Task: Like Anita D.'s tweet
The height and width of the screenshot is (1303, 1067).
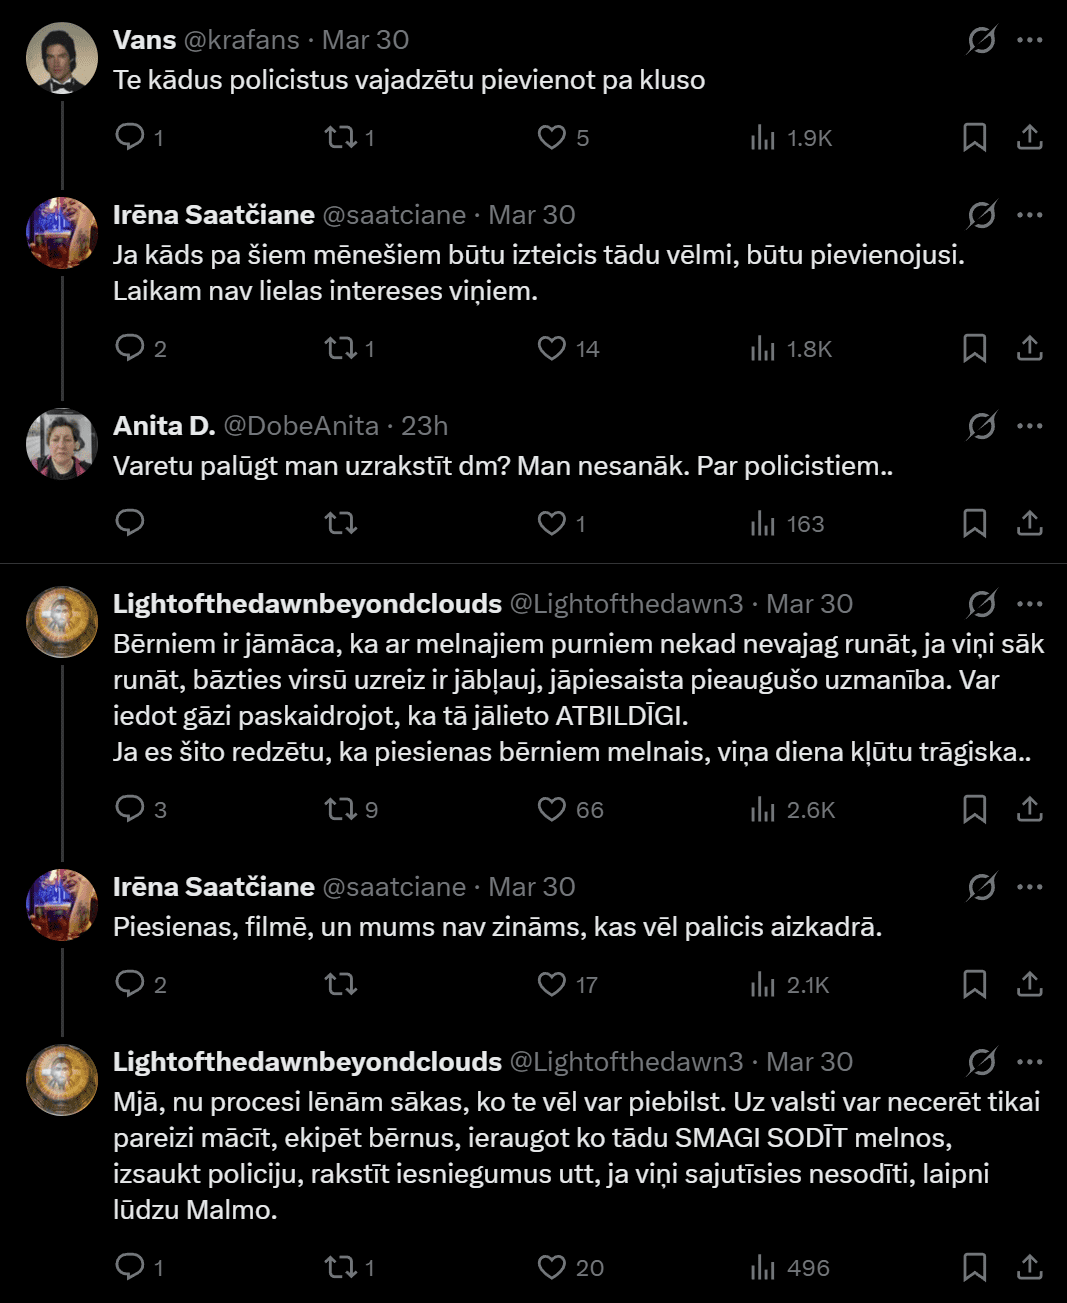Action: (x=552, y=523)
